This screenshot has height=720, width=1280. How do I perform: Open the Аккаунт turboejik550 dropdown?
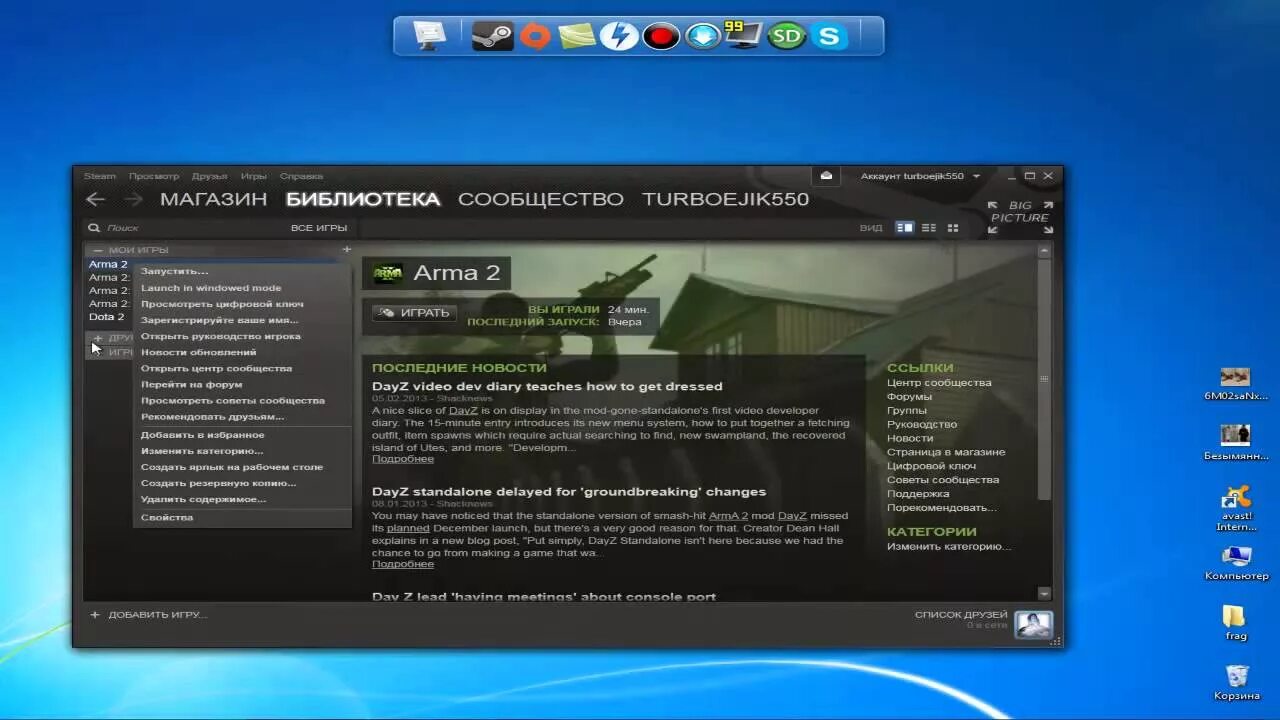tap(920, 176)
